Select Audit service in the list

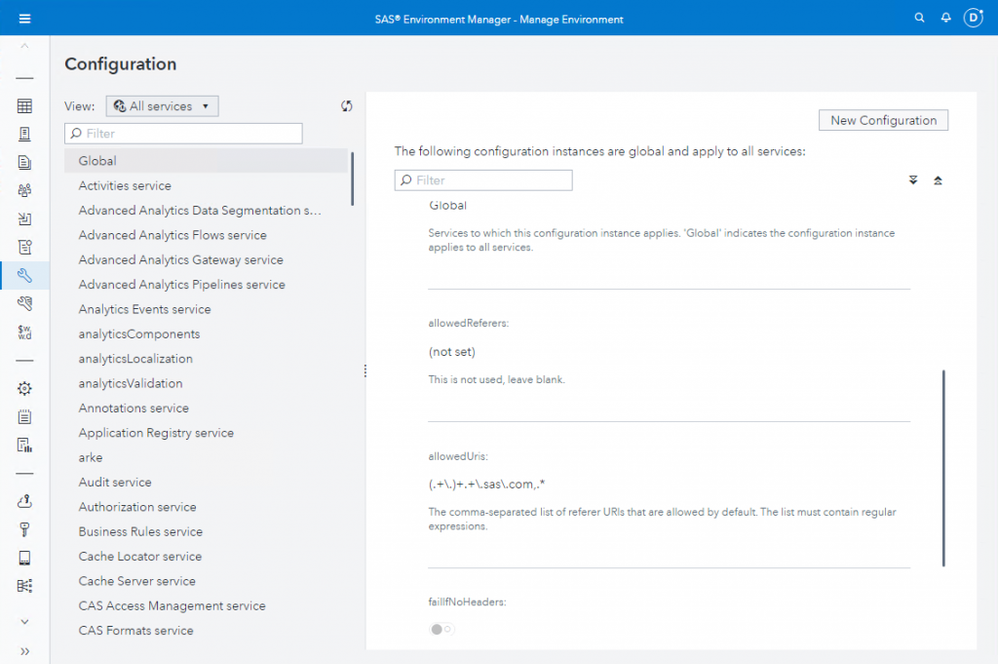click(115, 482)
